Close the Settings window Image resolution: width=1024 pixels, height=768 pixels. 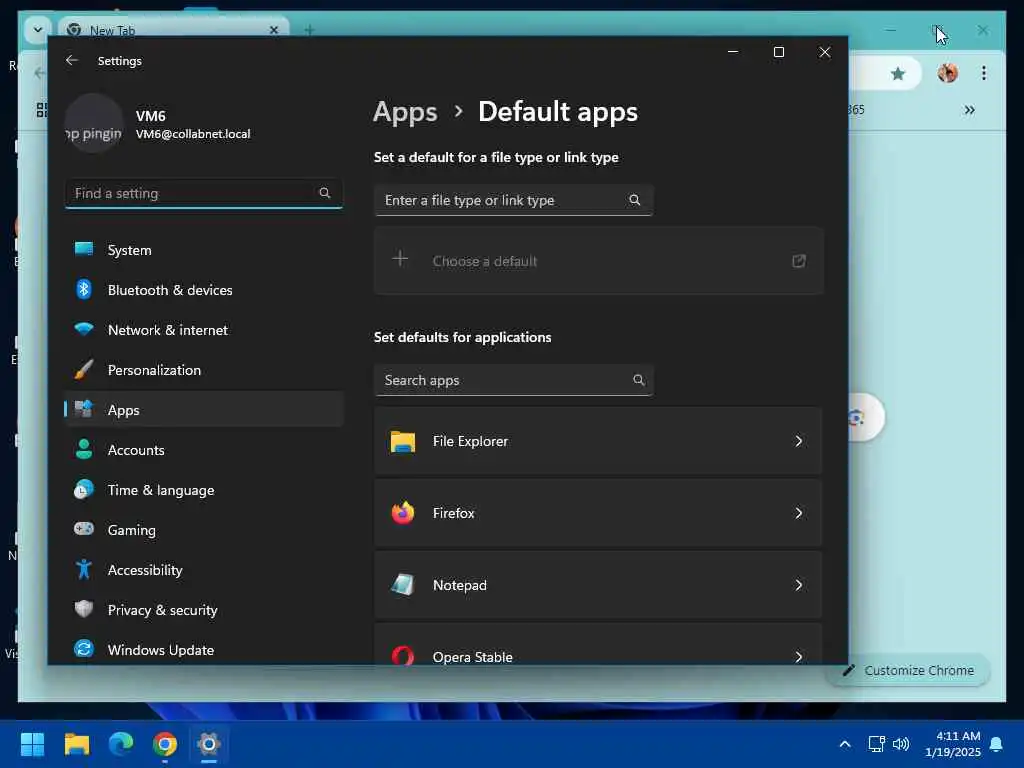click(825, 52)
